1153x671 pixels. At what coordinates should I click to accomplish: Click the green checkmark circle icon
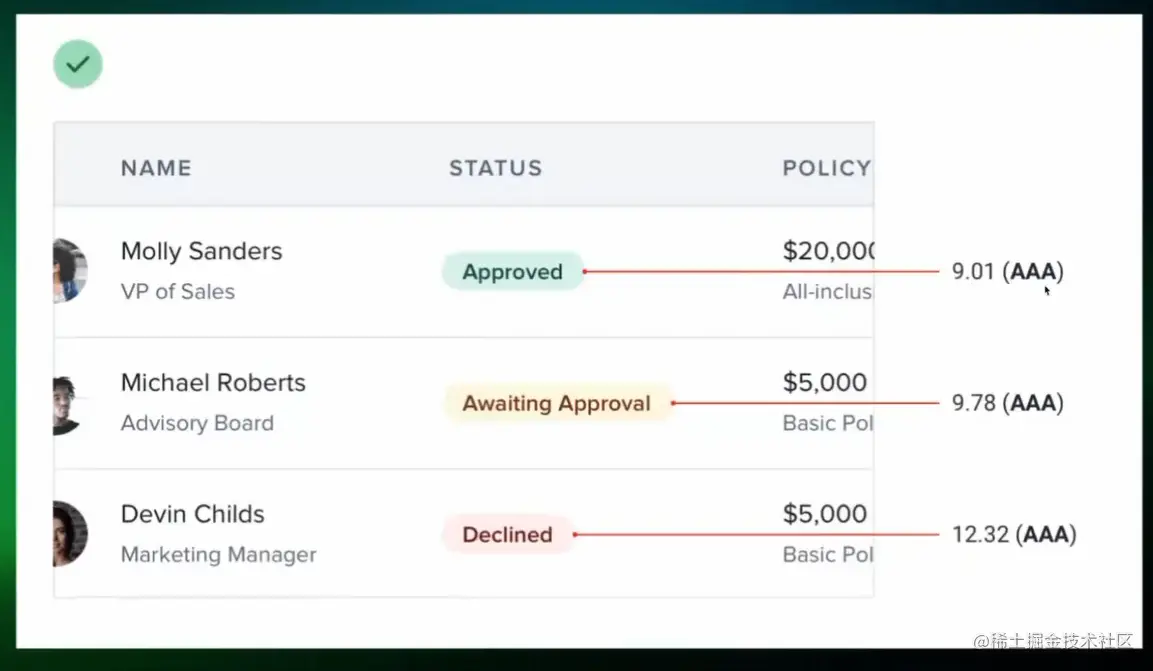click(78, 64)
